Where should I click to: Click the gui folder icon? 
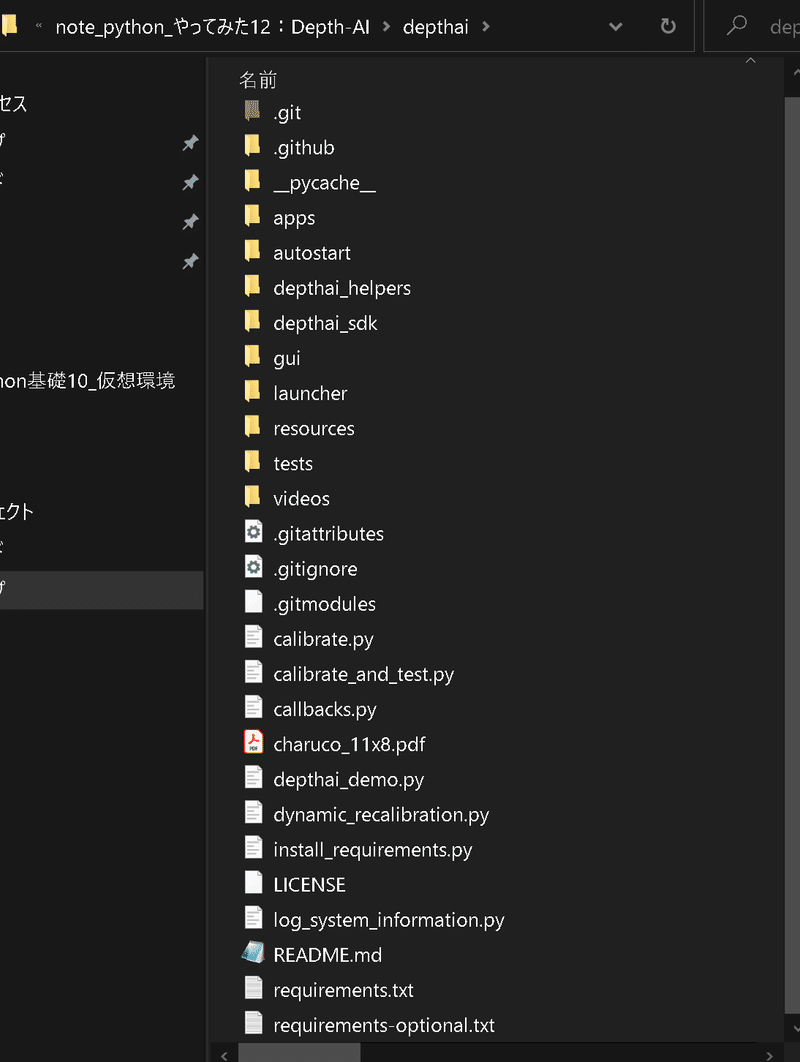click(253, 356)
